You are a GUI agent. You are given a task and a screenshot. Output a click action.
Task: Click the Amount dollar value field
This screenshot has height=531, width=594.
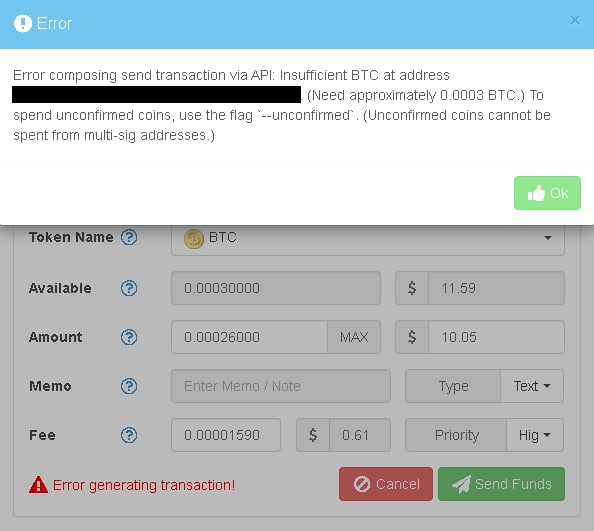click(496, 337)
